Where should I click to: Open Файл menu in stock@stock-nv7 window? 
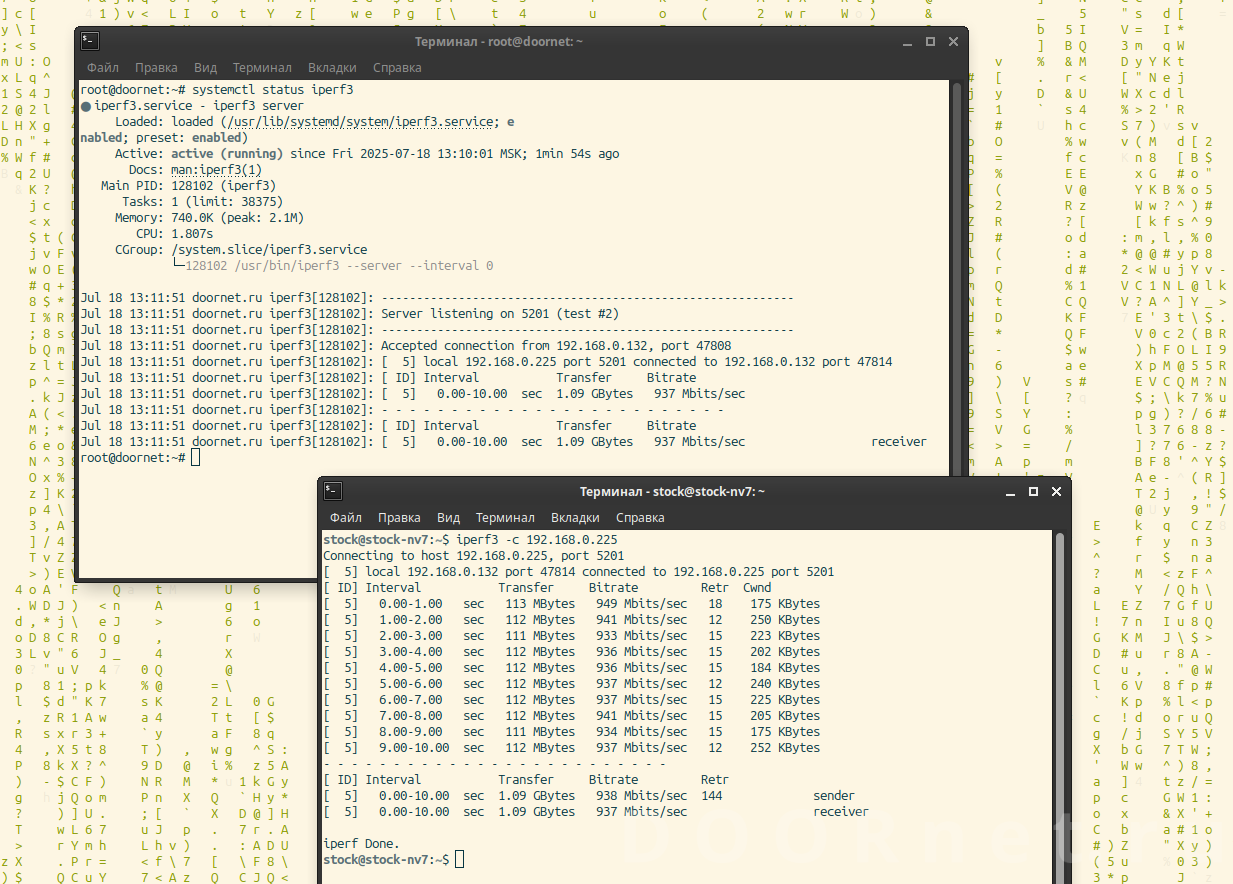[x=346, y=518]
